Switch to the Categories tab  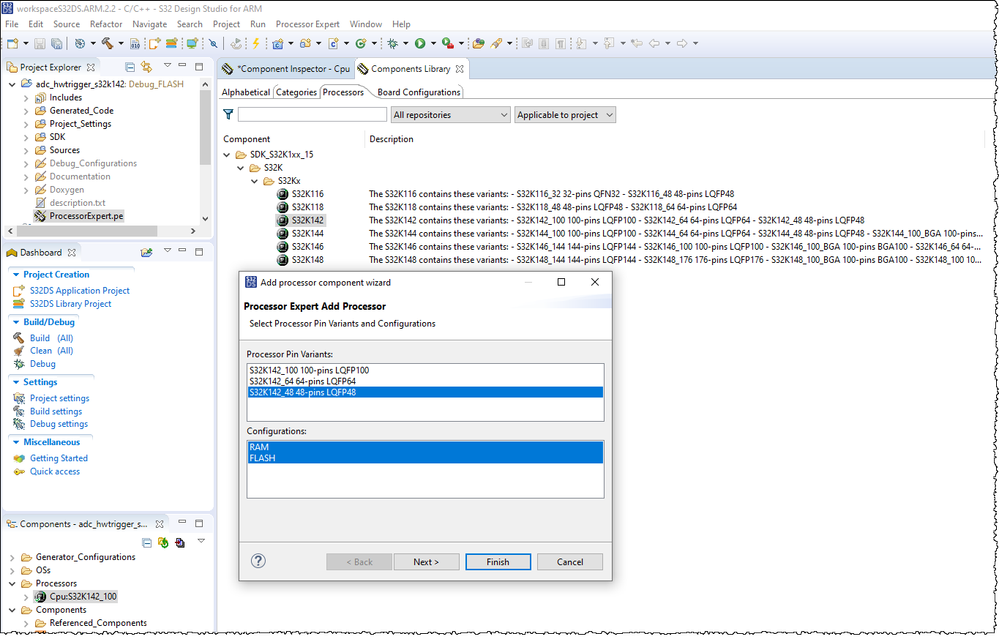(x=296, y=92)
